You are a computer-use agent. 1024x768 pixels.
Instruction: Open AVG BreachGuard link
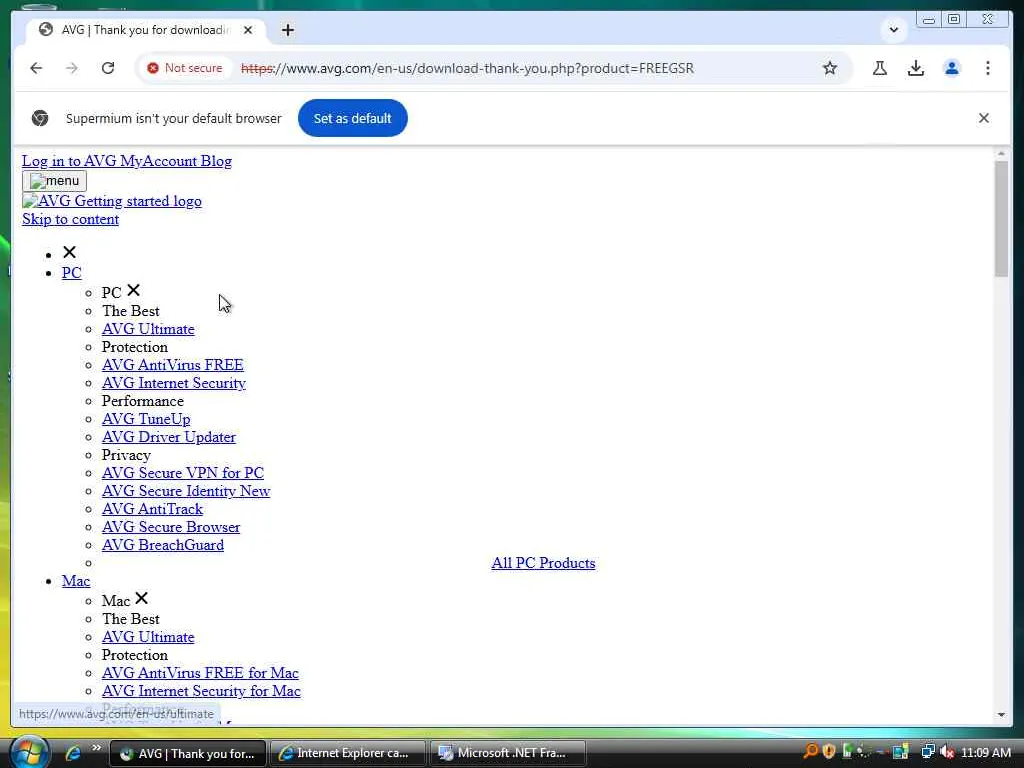163,545
